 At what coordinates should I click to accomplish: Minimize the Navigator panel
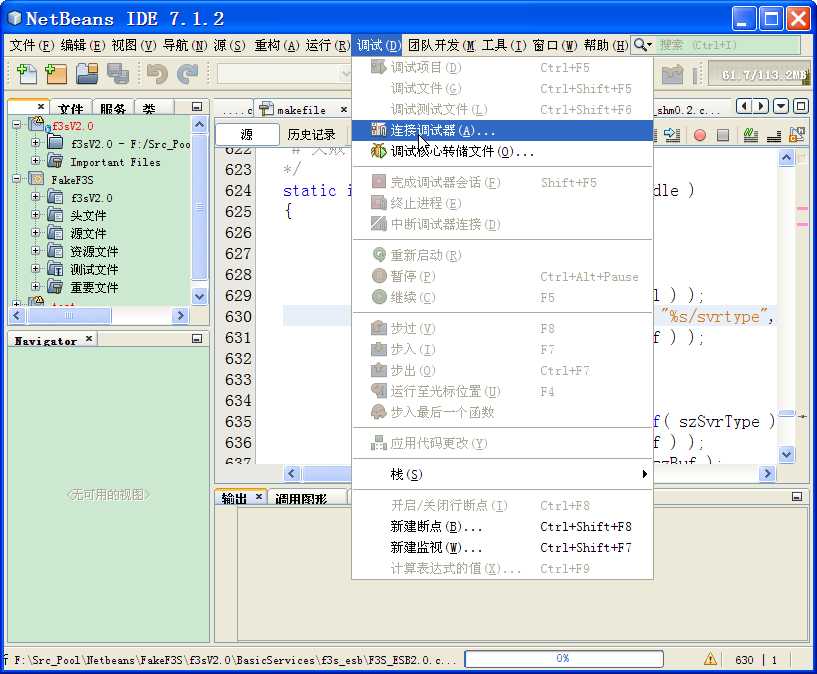197,339
